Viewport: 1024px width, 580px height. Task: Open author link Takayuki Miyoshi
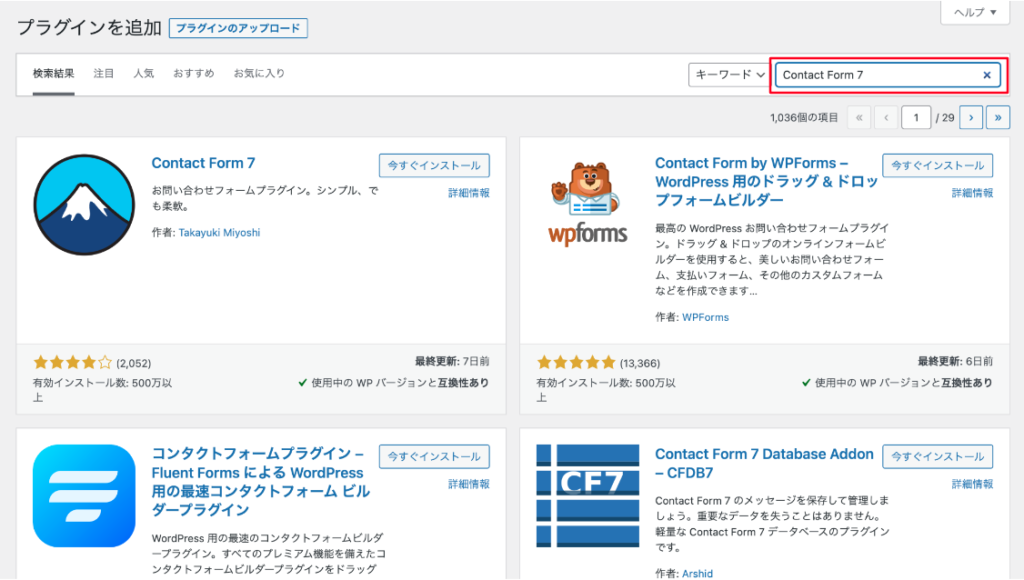[x=221, y=233]
